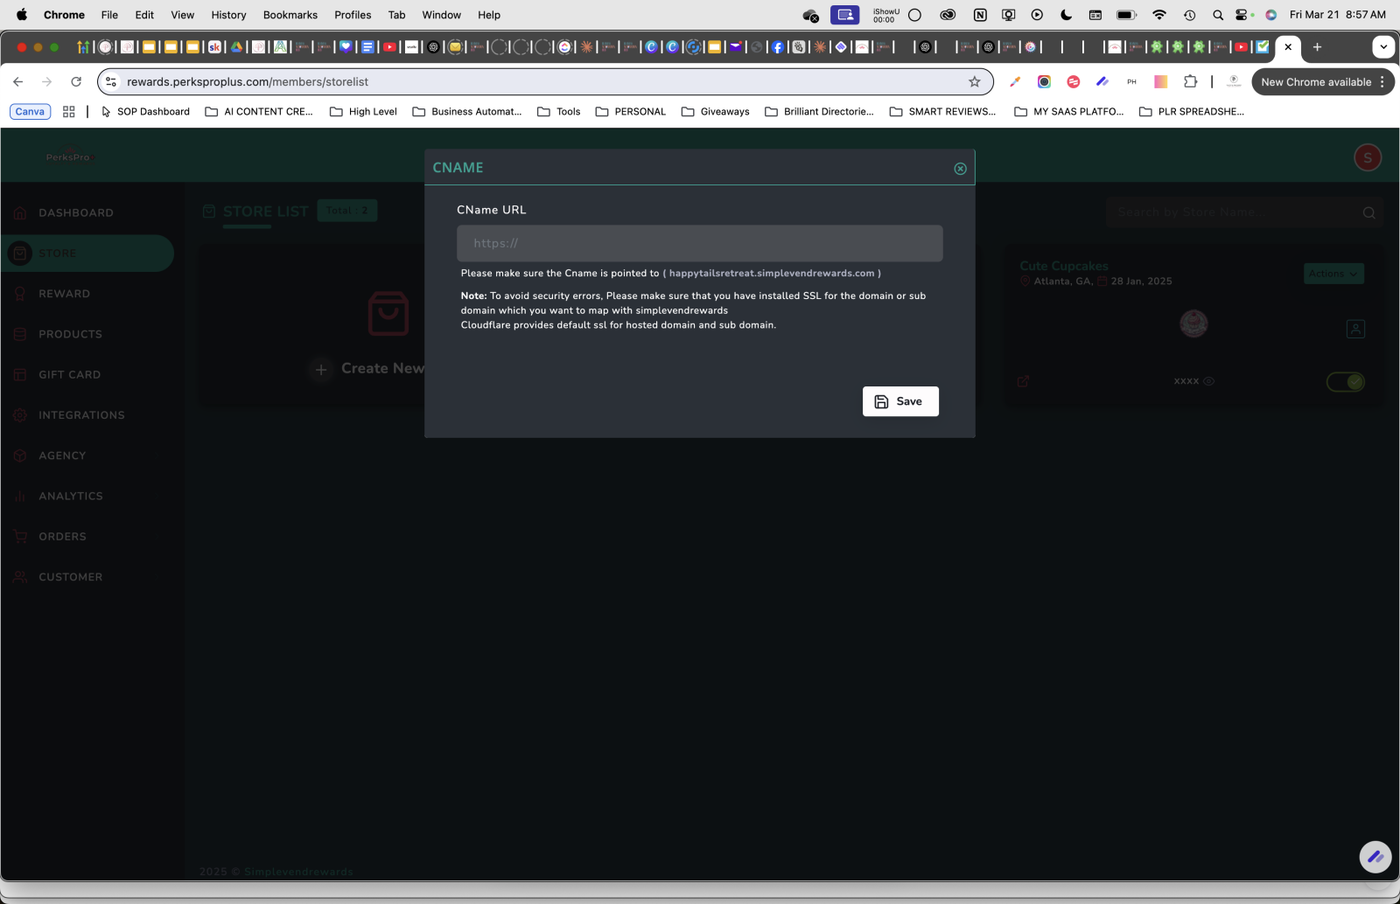Click the Save button in CNAME dialog

[900, 401]
